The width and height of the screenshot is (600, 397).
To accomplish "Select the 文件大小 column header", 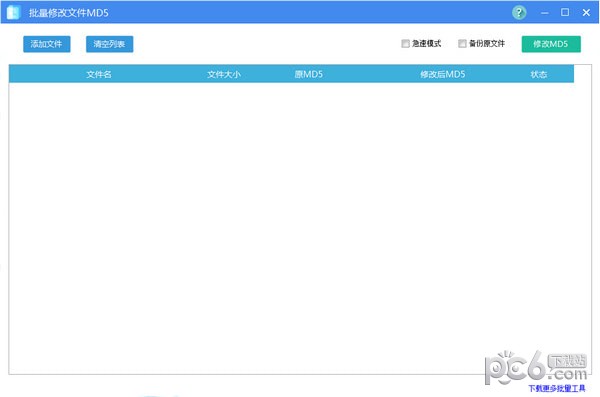I will 224,74.
